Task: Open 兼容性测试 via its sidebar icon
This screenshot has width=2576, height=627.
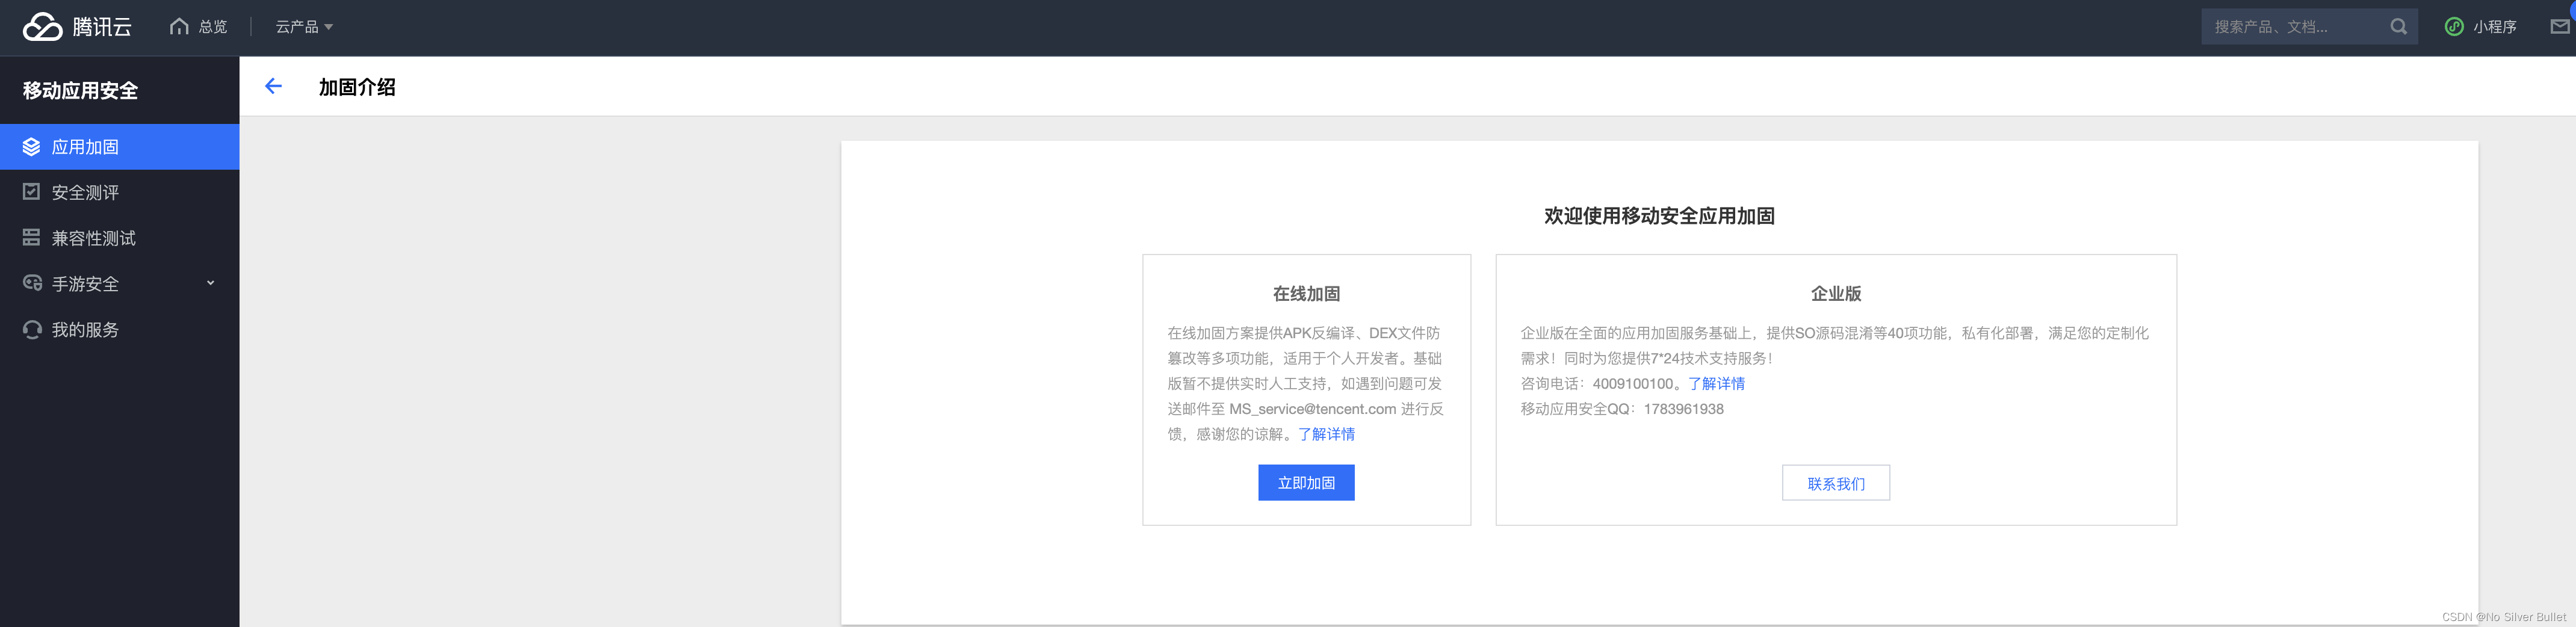Action: (33, 237)
